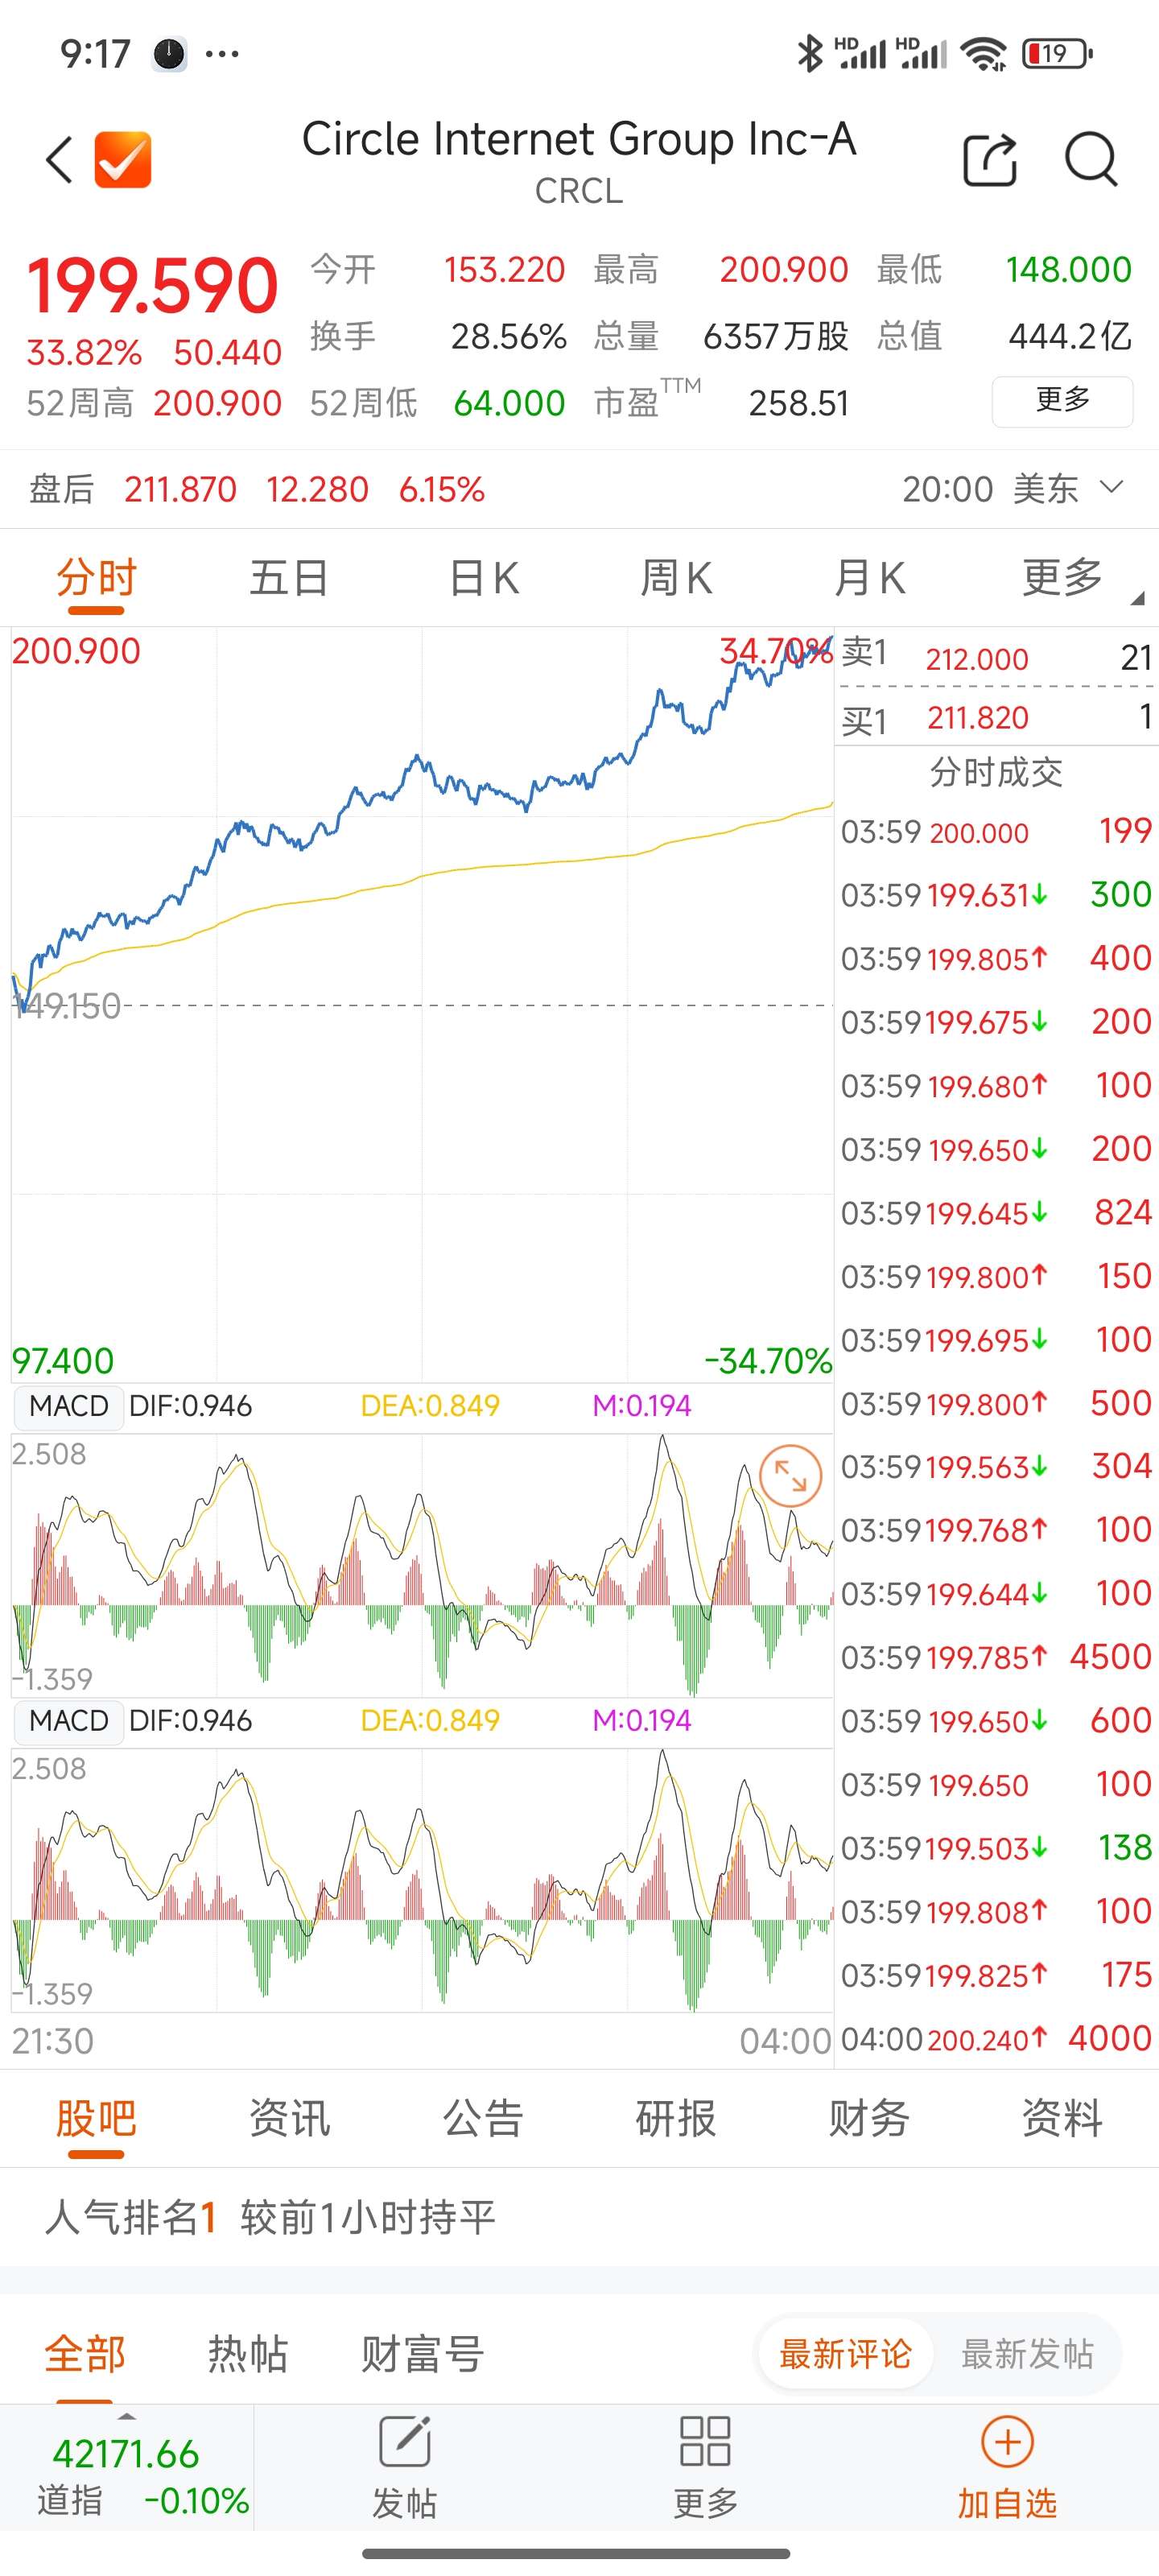Open the 更多 chart period dropdown

point(1081,579)
